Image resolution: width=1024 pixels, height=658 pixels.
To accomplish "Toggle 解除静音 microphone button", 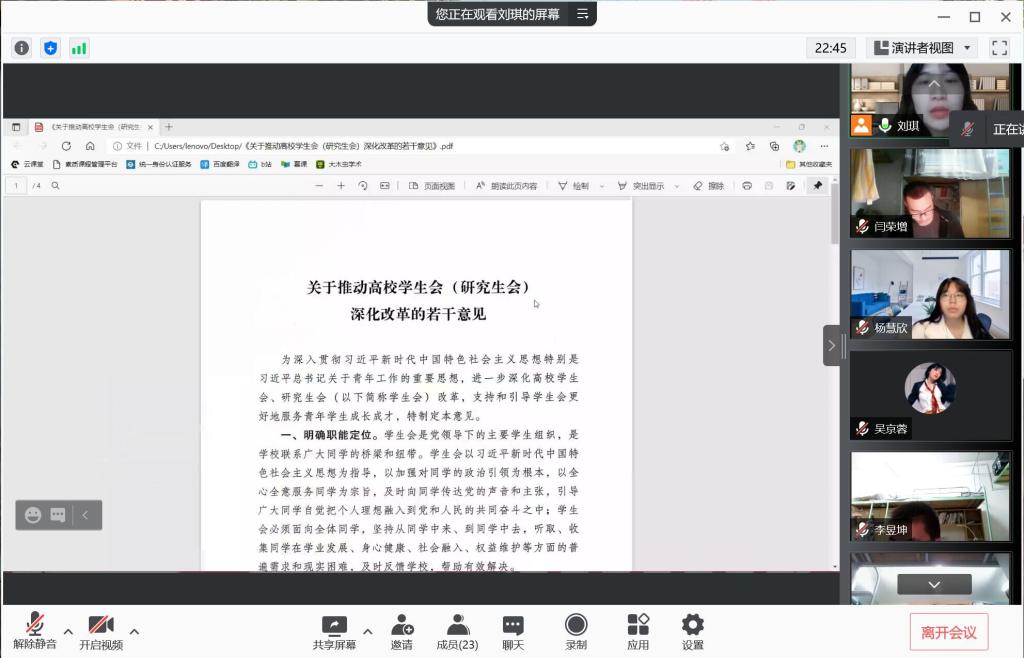I will [35, 632].
